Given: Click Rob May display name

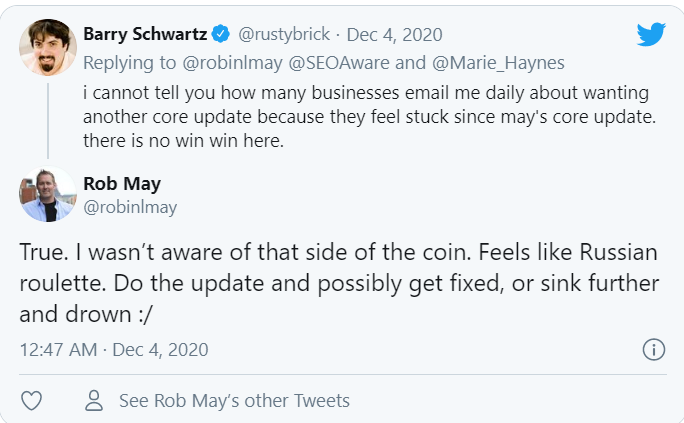Looking at the screenshot, I should 123,183.
